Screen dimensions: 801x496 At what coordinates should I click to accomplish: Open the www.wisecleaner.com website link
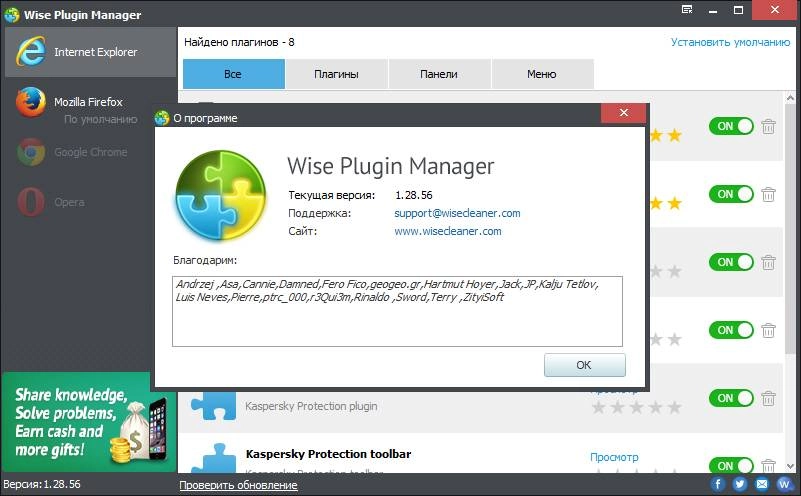(447, 231)
